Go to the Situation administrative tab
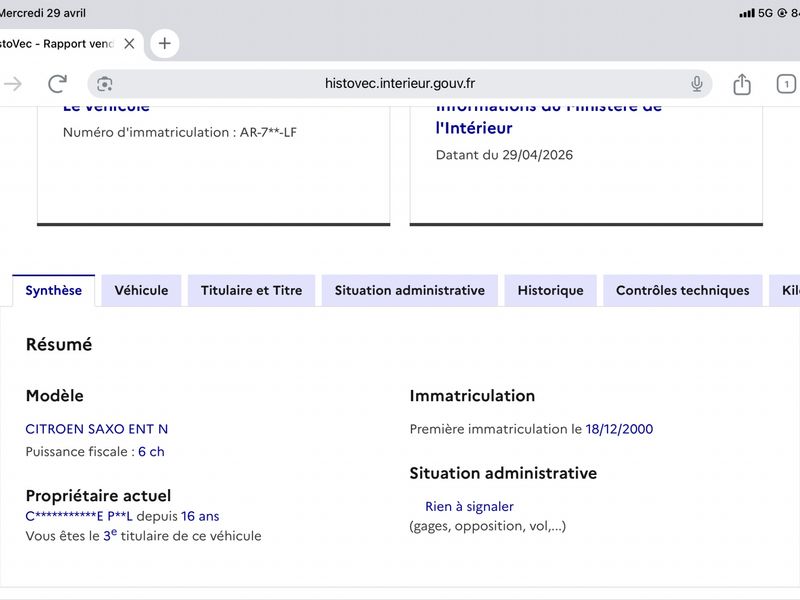 [410, 290]
